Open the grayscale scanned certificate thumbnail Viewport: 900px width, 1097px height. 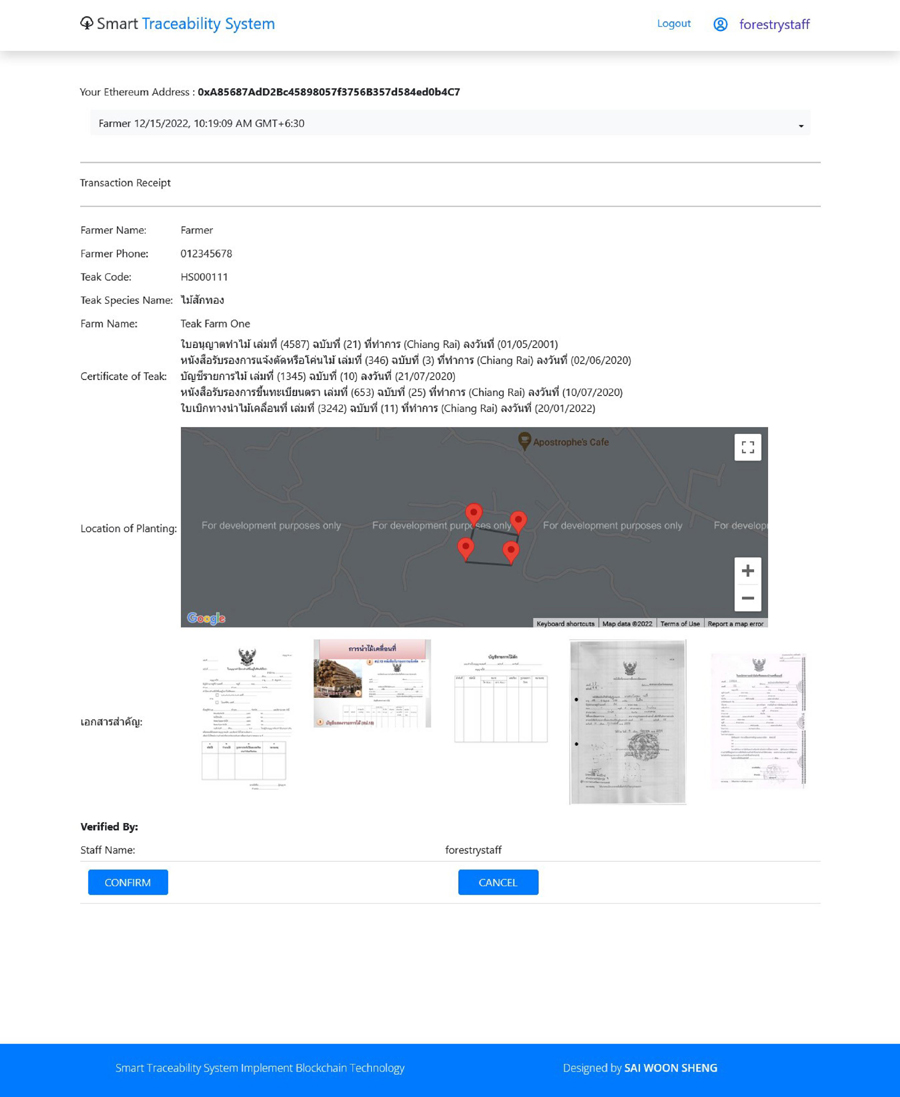point(628,721)
